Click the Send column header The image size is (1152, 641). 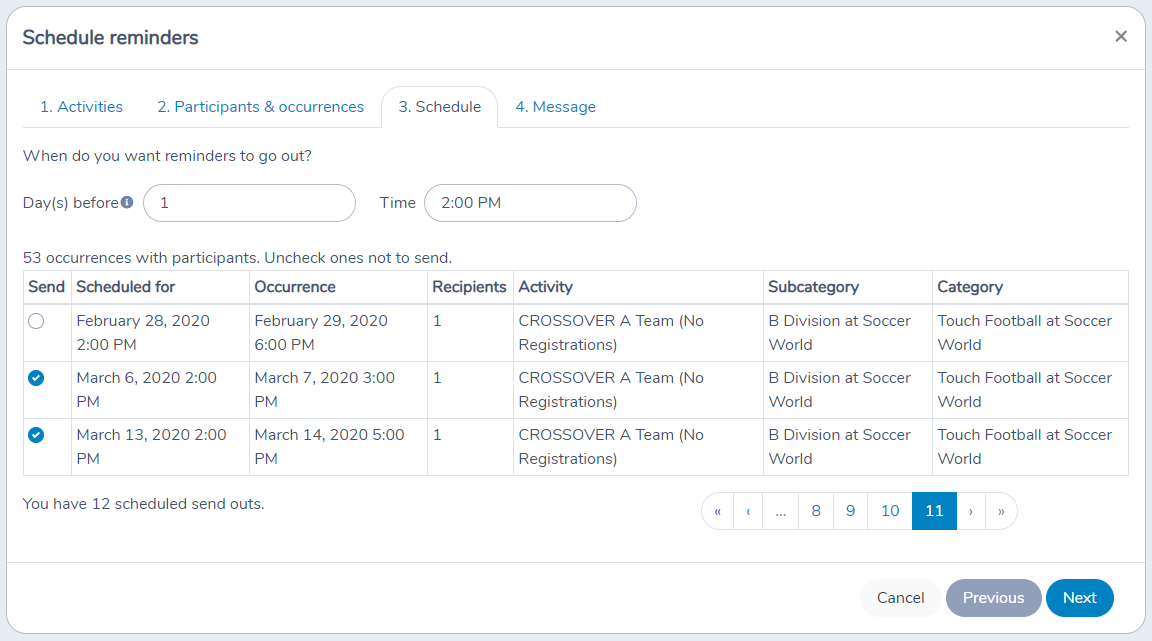[47, 287]
